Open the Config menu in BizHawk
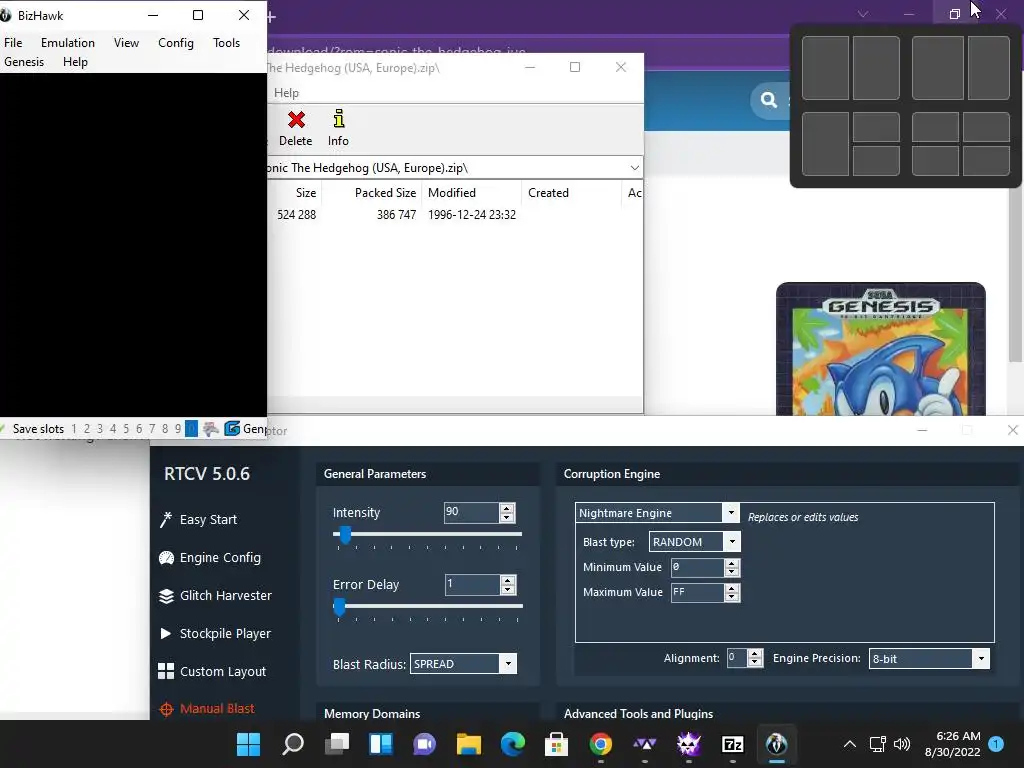The image size is (1024, 768). click(x=176, y=42)
